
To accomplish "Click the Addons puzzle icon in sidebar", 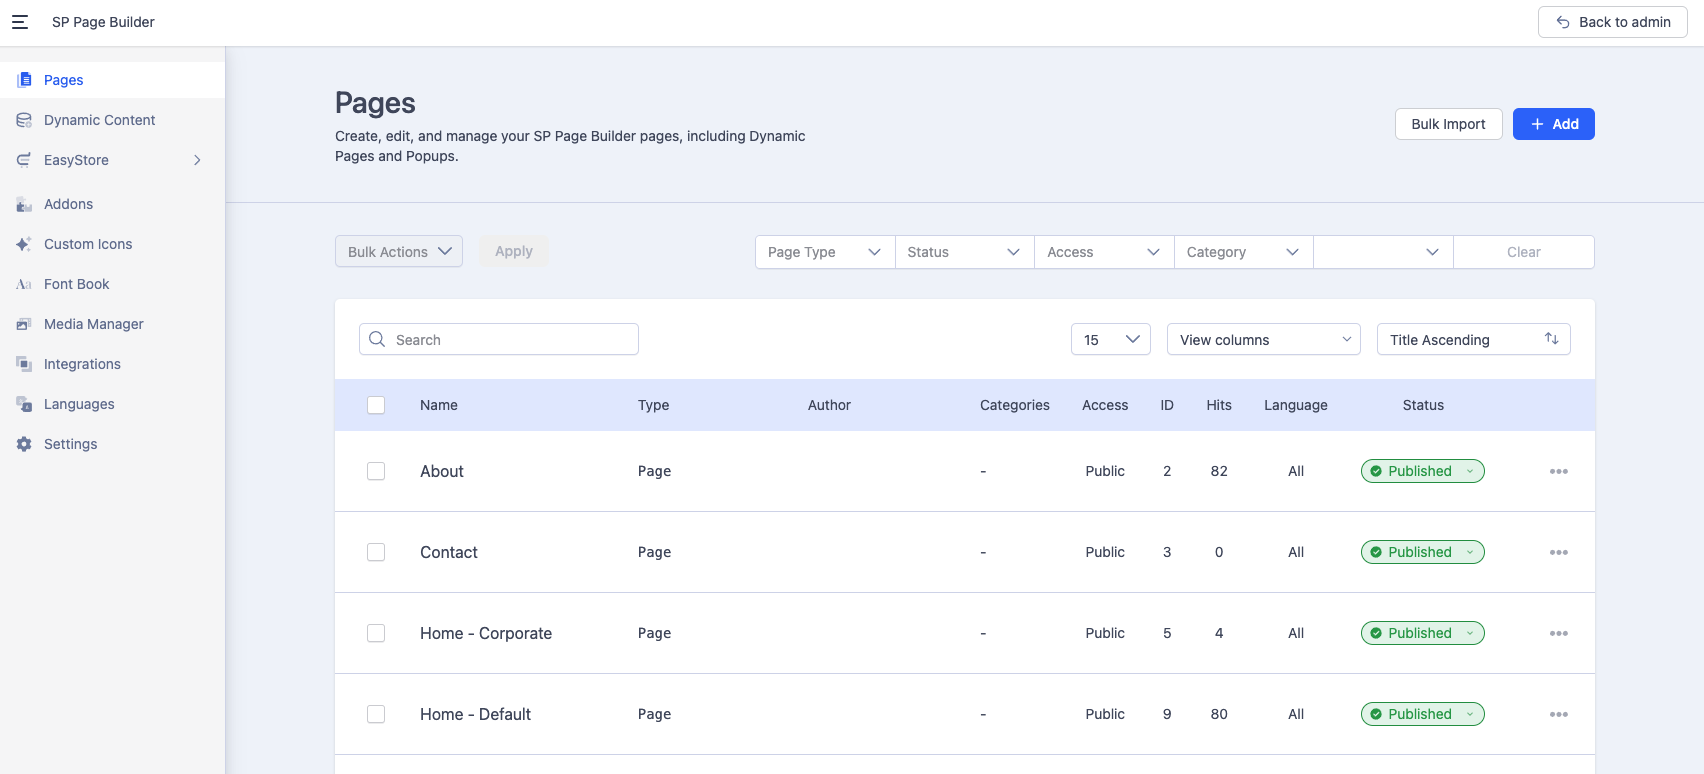I will 24,204.
